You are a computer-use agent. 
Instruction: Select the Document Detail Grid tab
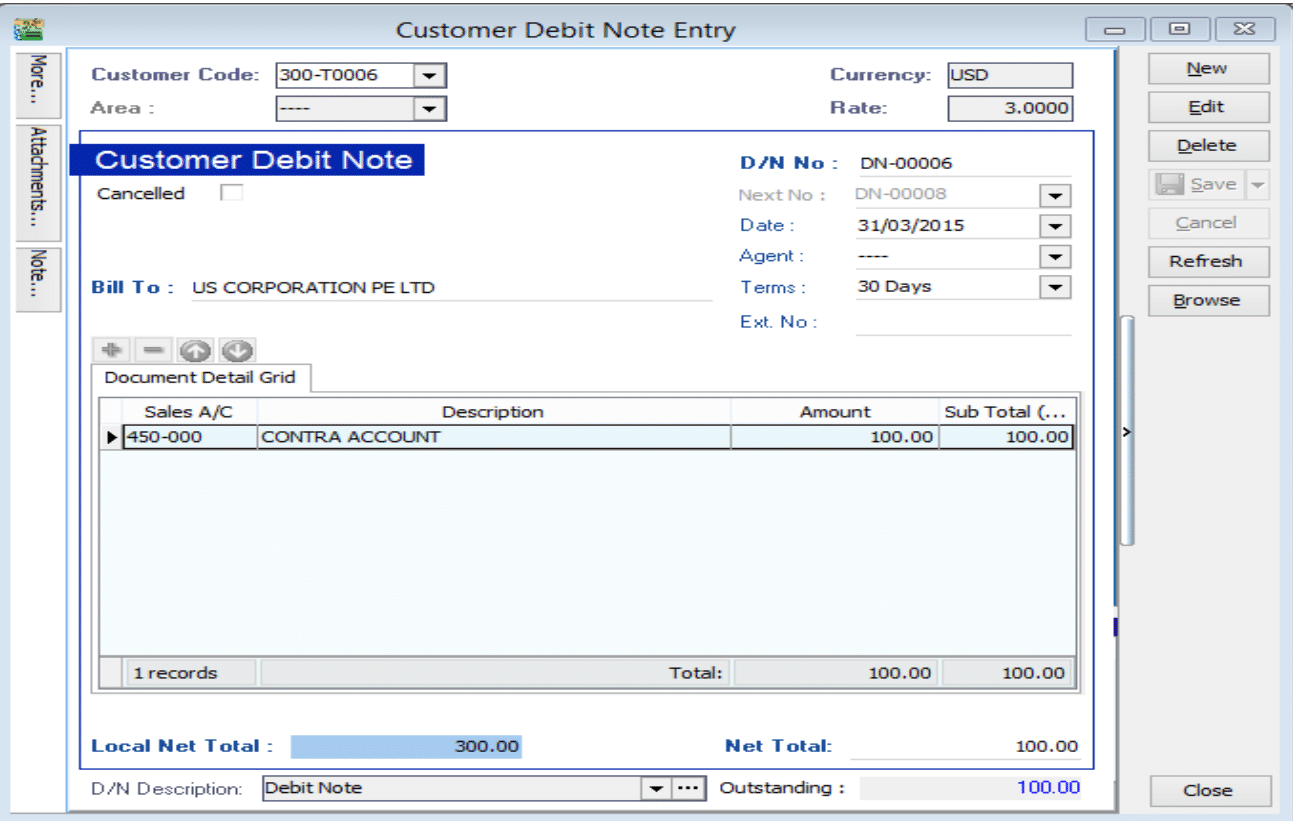tap(200, 378)
